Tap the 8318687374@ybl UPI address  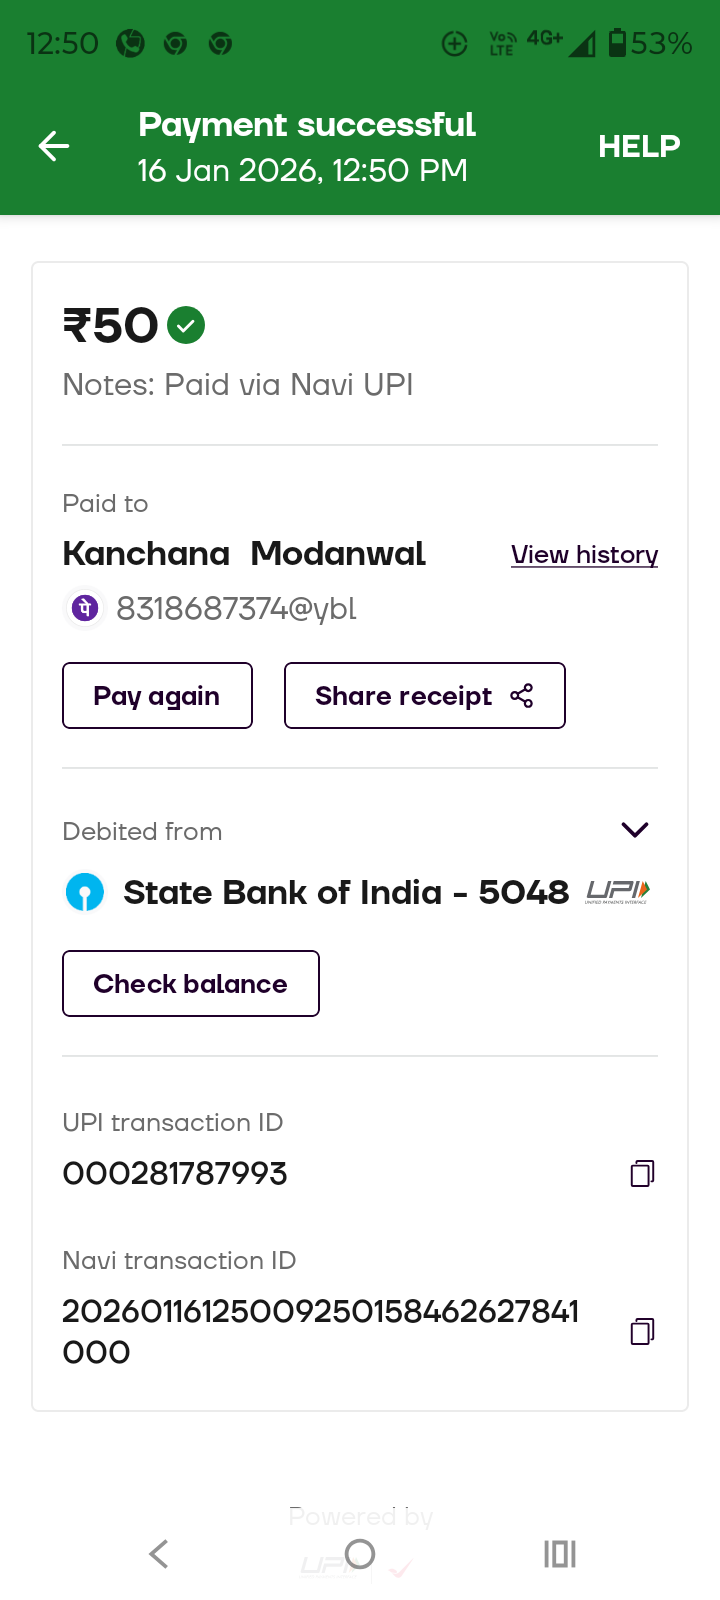[x=236, y=608]
